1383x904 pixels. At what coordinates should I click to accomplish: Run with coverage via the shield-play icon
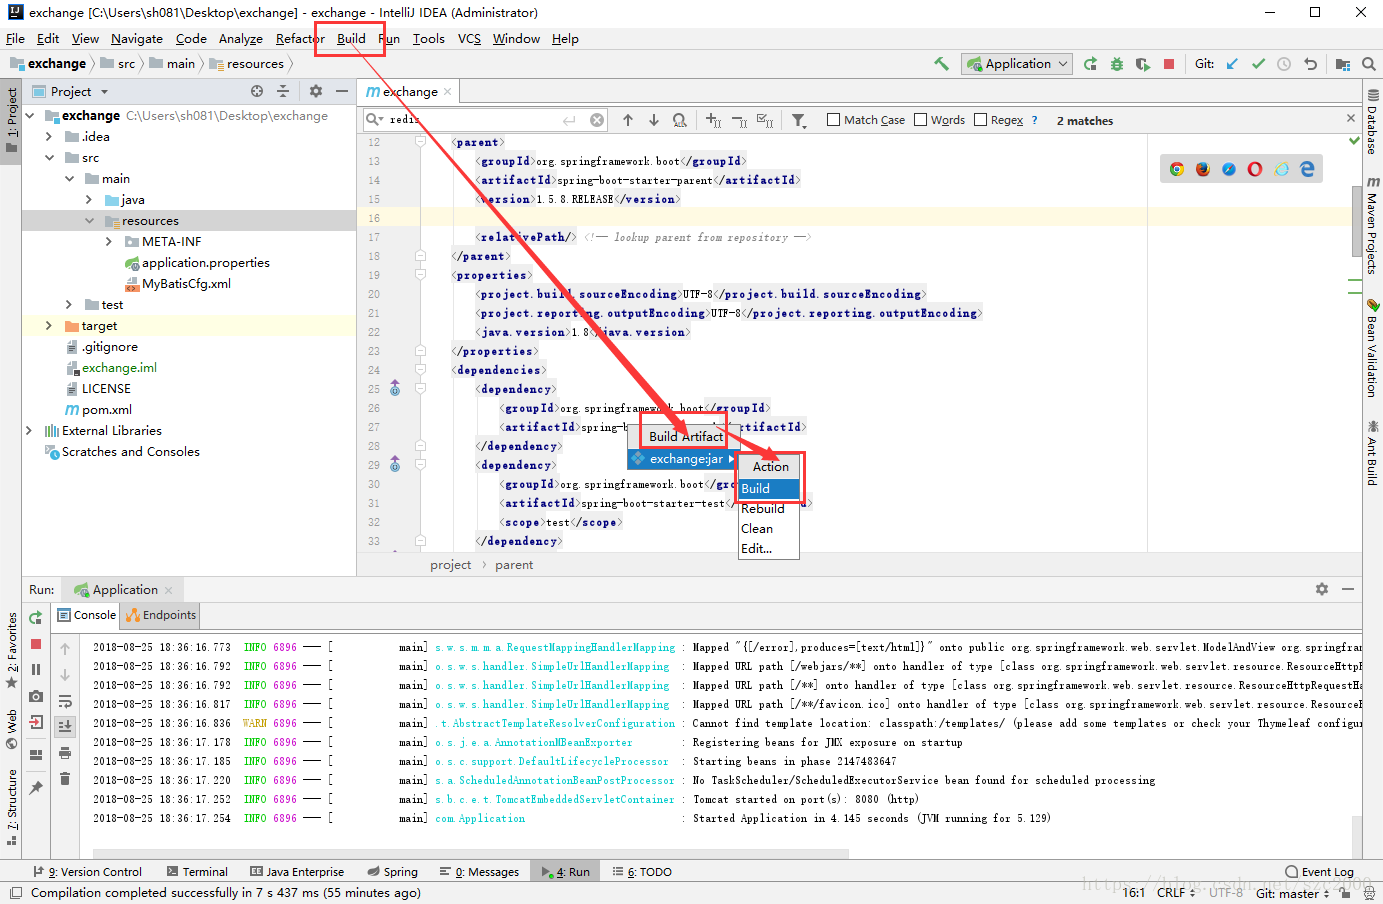click(x=1143, y=63)
